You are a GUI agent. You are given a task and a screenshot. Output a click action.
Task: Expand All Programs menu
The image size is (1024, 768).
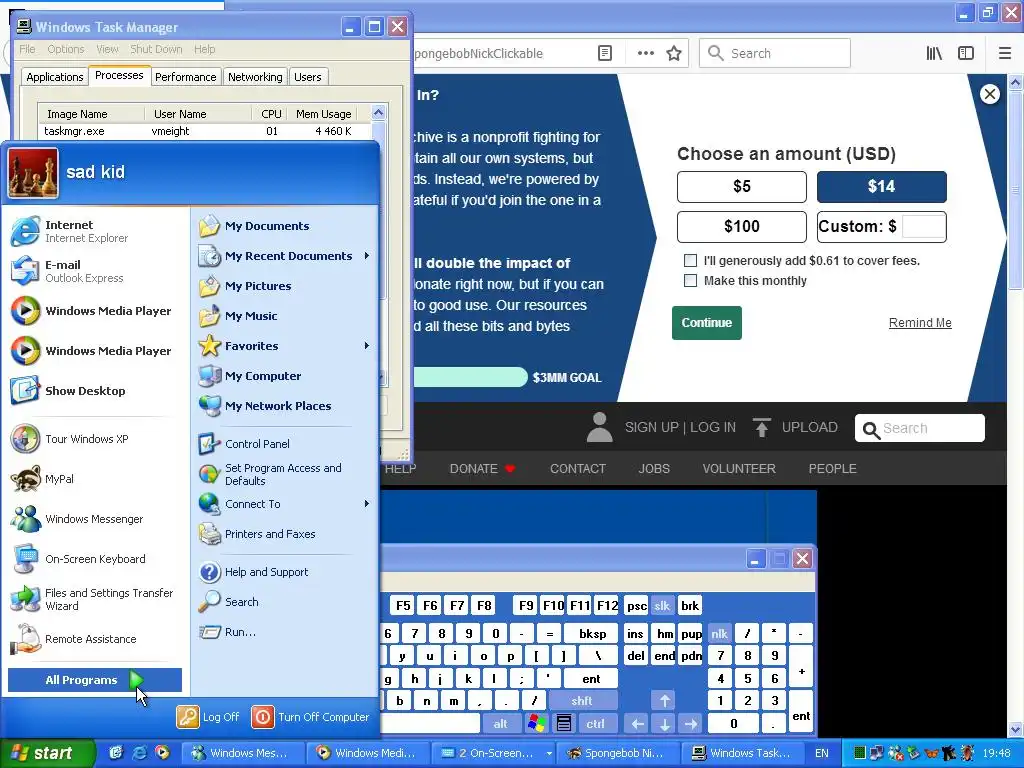click(95, 680)
